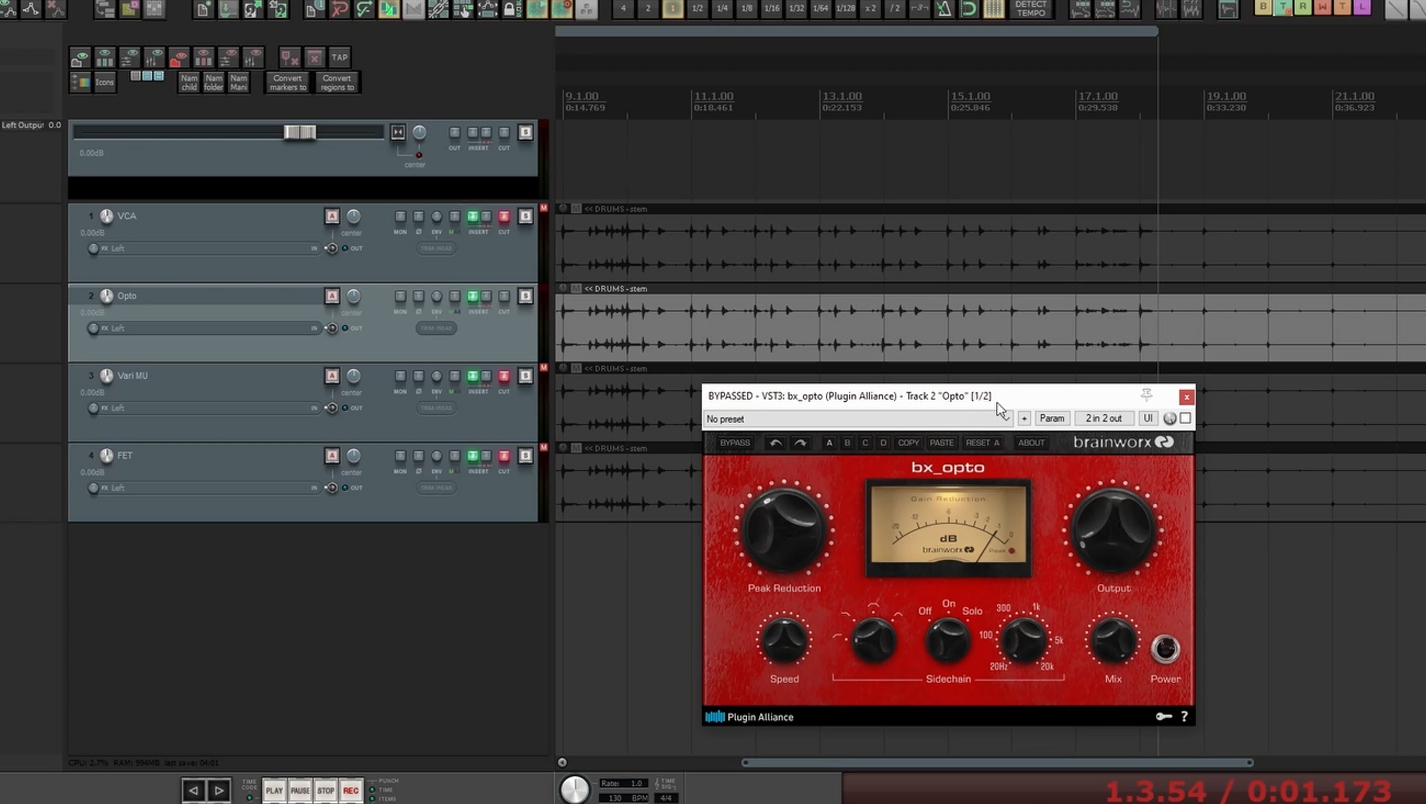Toggle the padlock lock icon in toolbar
Viewport: 1426px width, 804px height.
510,9
